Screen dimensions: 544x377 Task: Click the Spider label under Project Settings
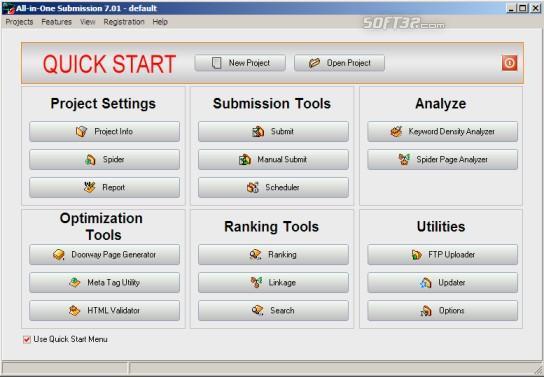(113, 160)
